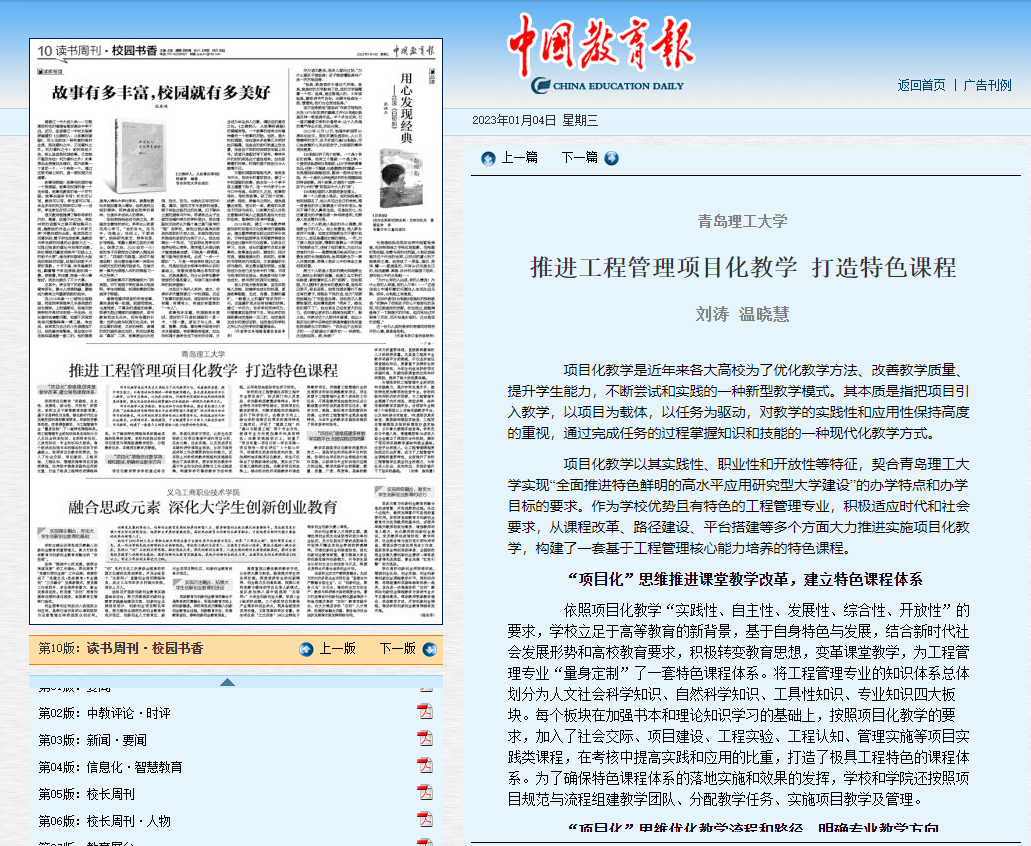The image size is (1031, 846).
Task: Click the blue arrow icon after 下一篇
Action: 611,158
